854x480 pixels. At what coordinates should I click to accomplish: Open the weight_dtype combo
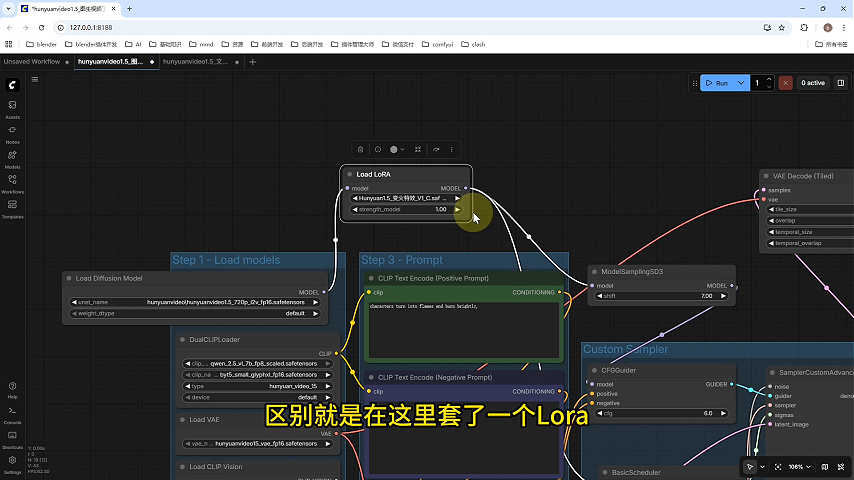pos(194,313)
